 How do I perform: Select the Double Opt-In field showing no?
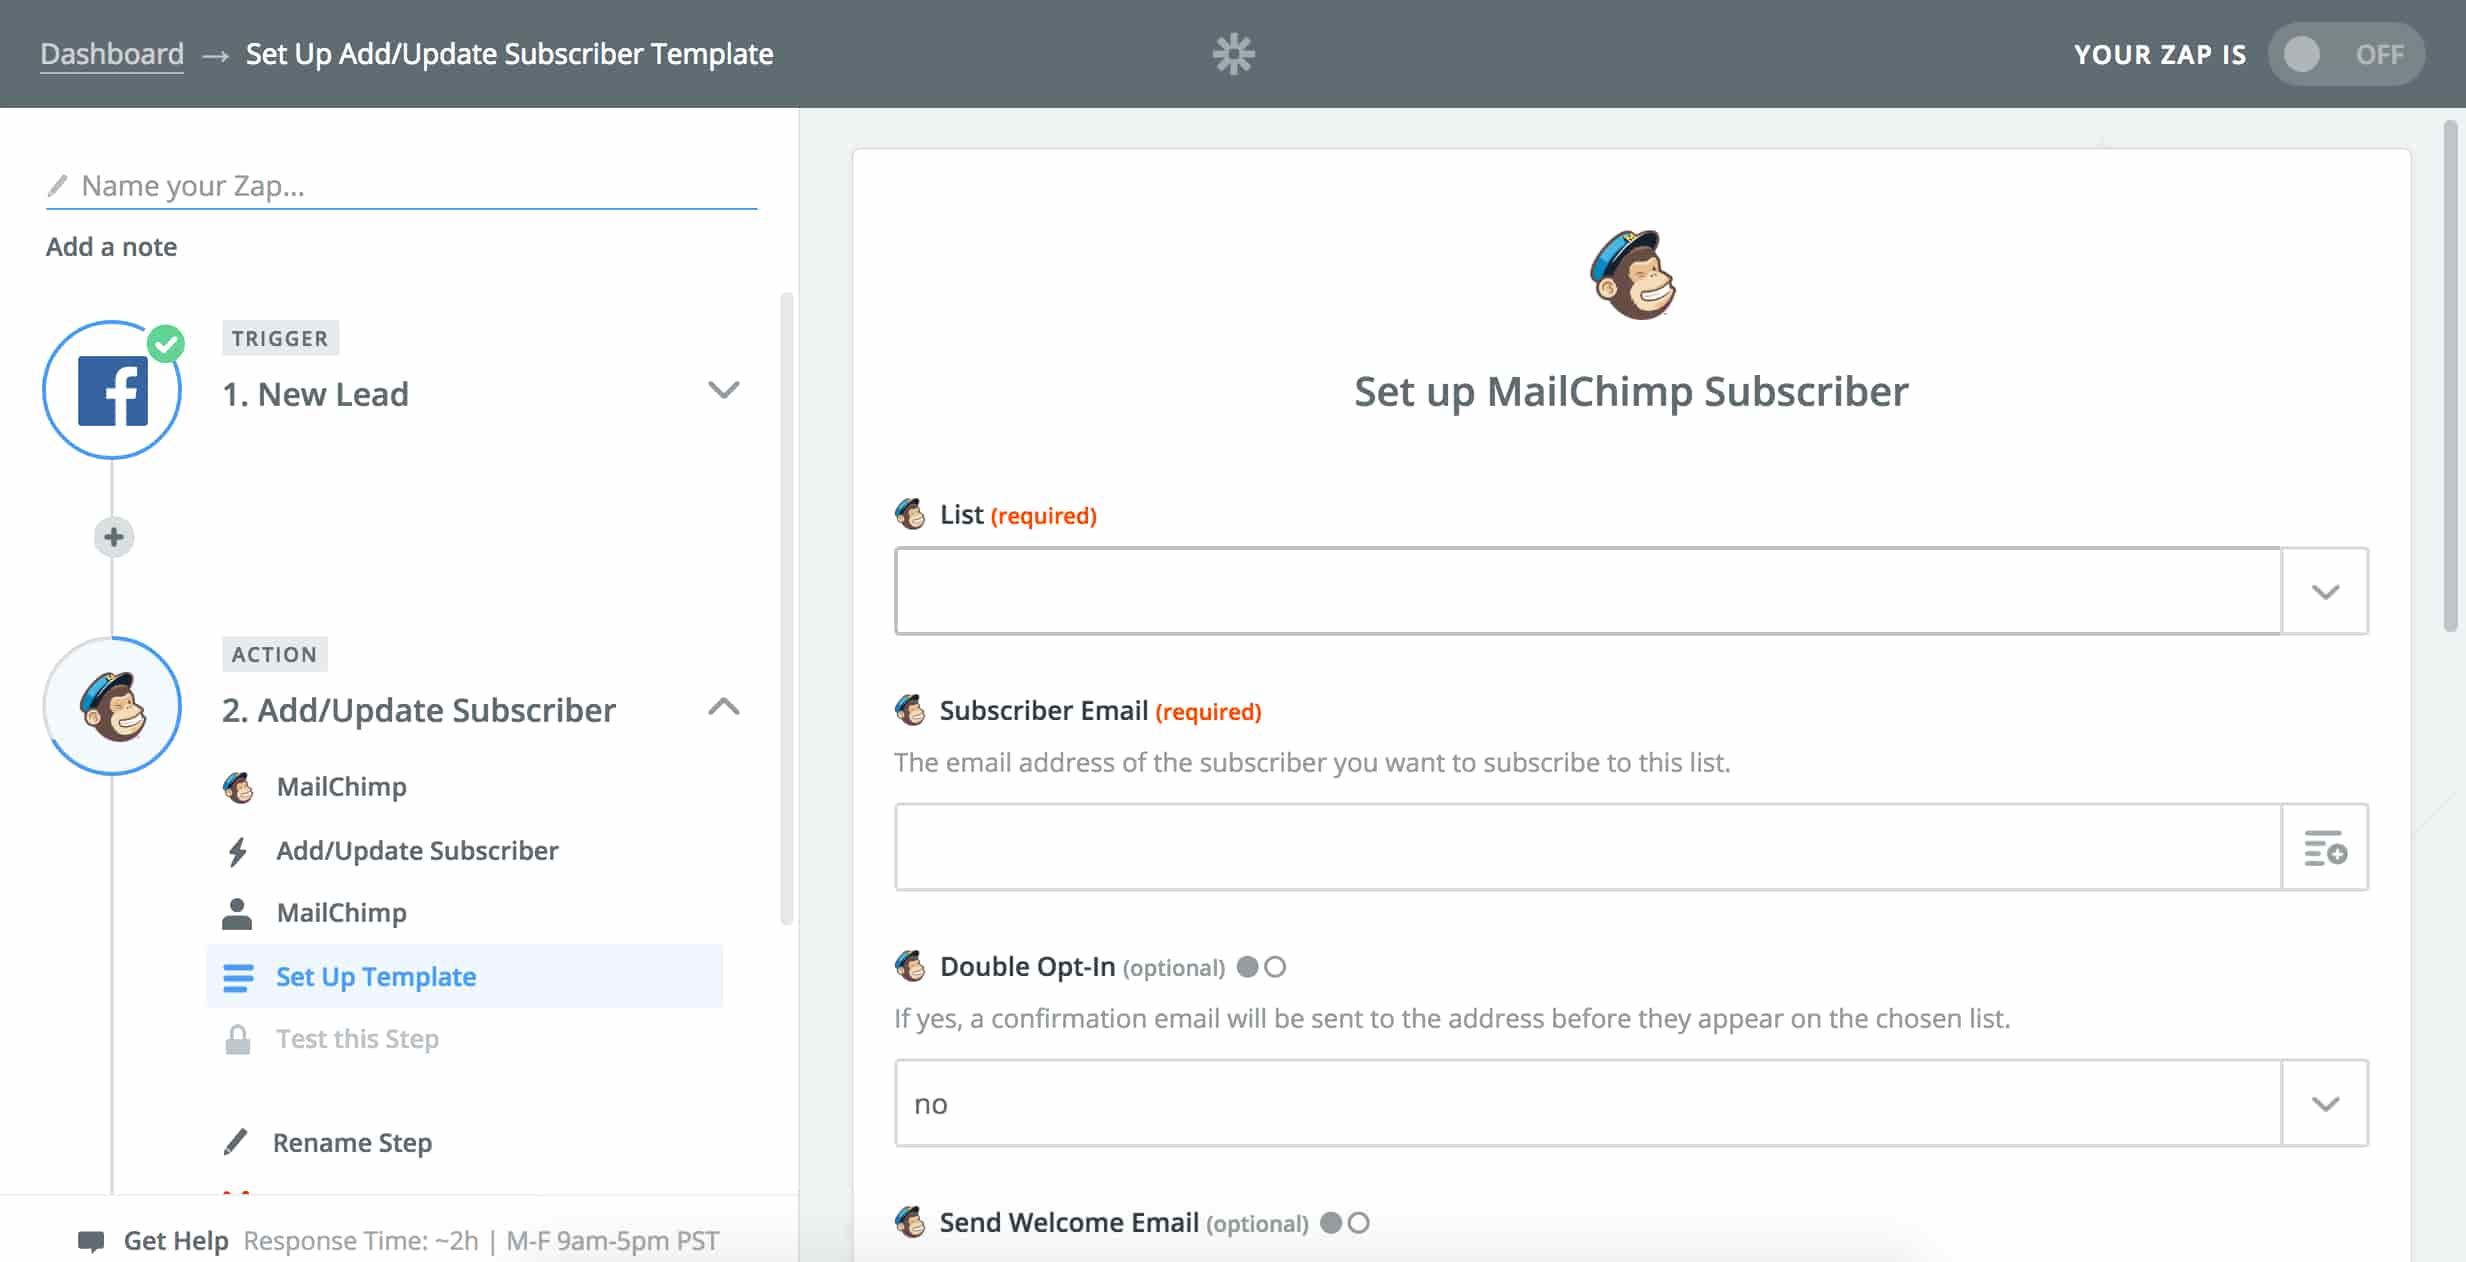tap(1588, 1103)
